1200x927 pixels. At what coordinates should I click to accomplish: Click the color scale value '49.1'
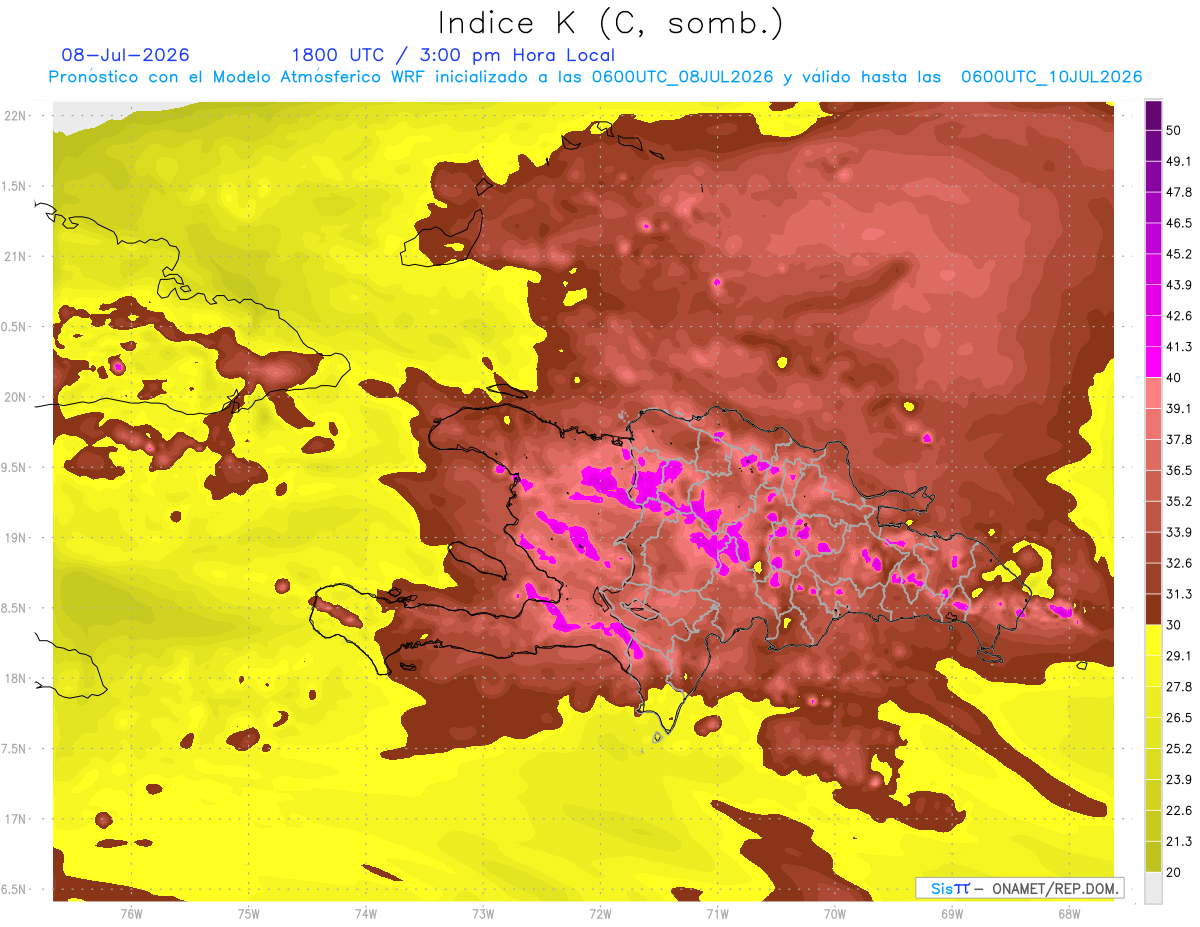tap(1179, 161)
